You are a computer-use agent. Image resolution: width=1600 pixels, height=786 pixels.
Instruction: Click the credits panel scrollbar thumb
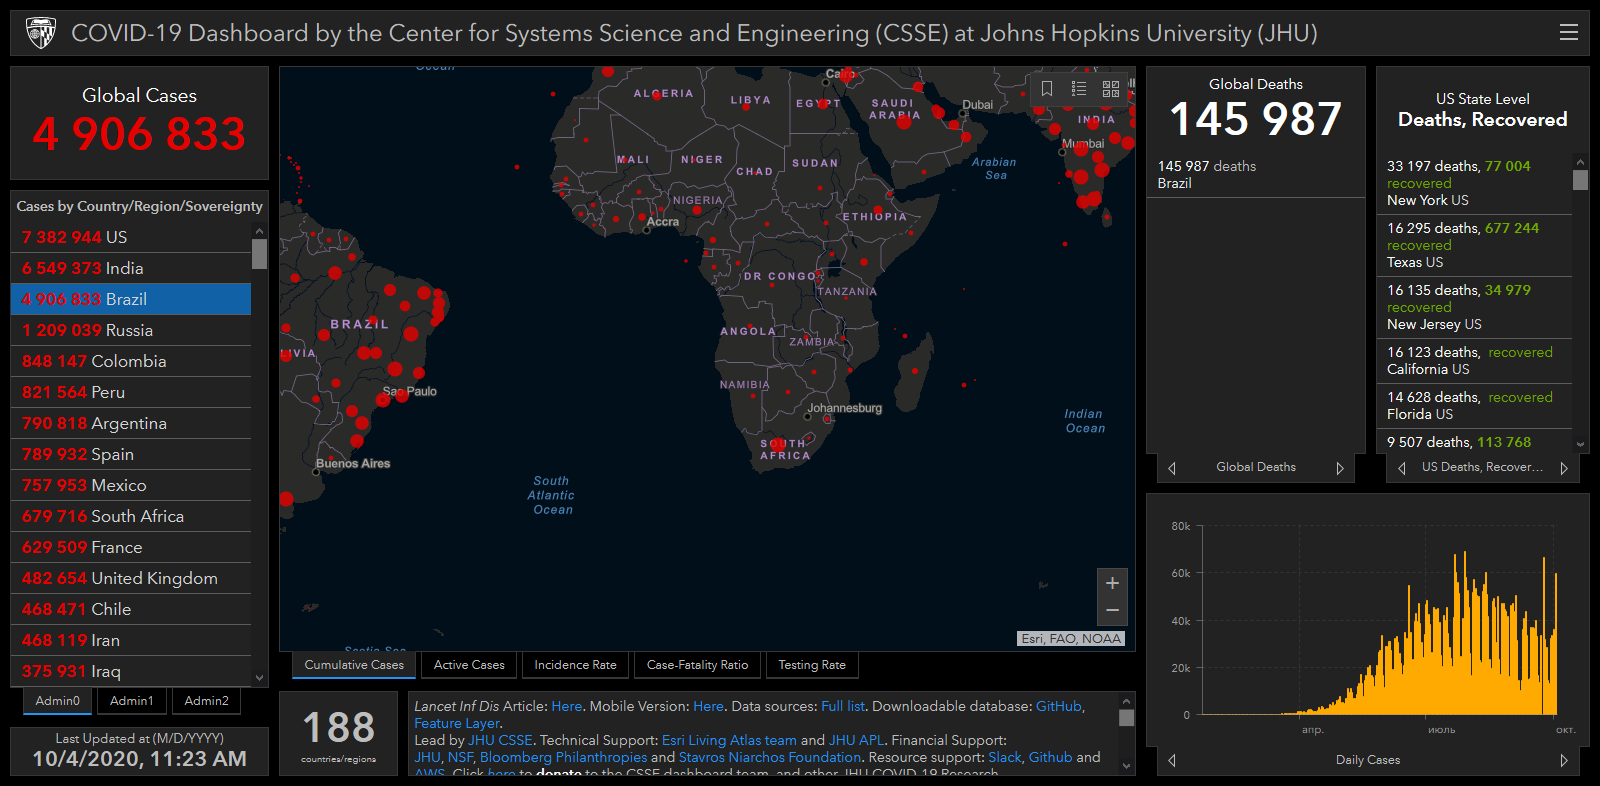pyautogui.click(x=1126, y=717)
